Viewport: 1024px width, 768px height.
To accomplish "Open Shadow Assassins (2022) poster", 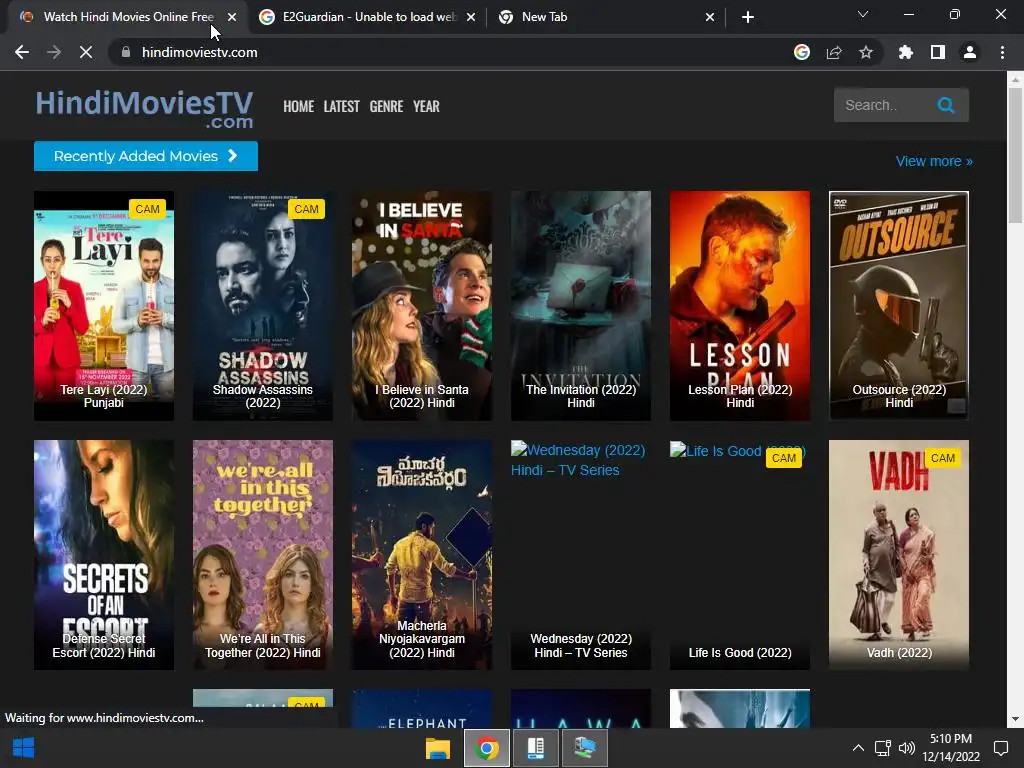I will point(263,306).
